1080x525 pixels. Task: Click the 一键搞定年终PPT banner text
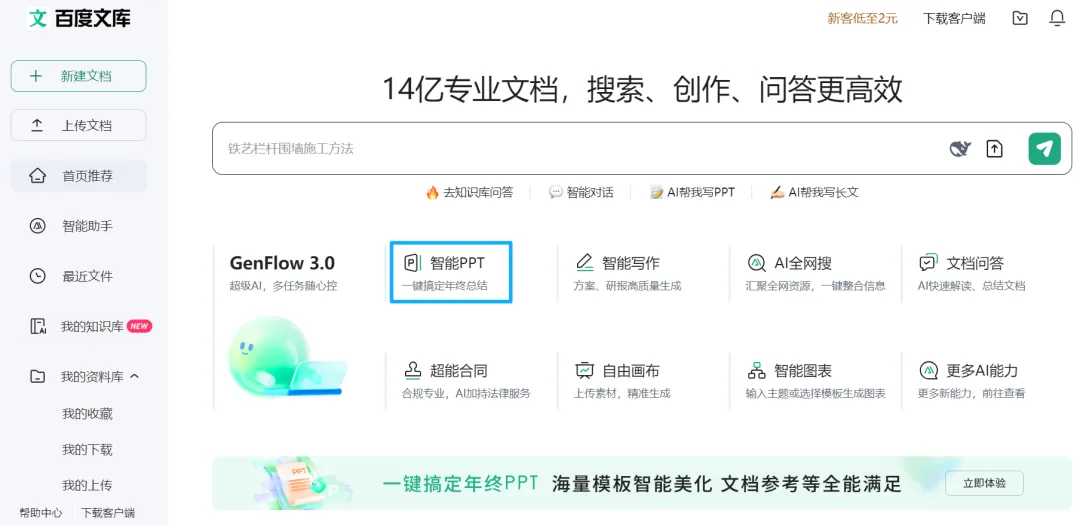pyautogui.click(x=461, y=484)
